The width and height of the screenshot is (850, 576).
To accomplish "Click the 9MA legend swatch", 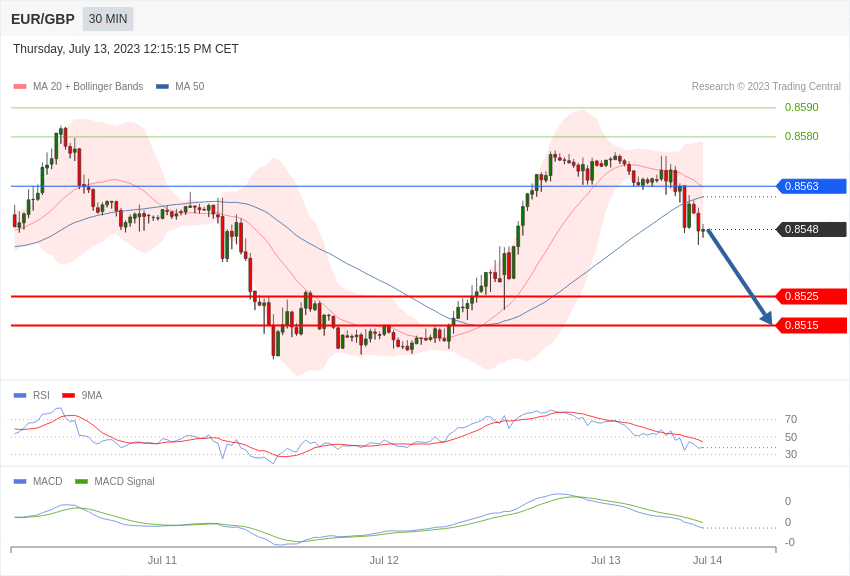I will pos(69,396).
